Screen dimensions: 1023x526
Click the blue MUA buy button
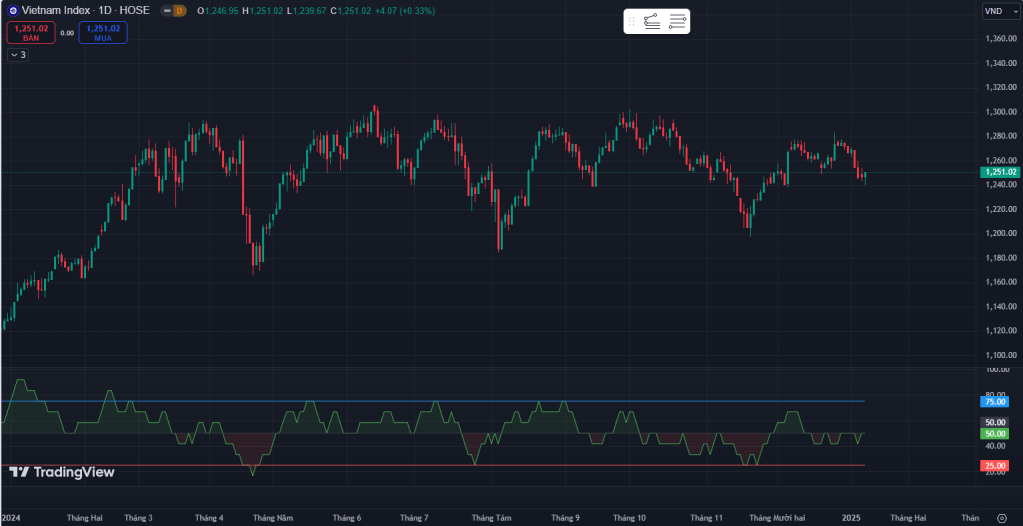tap(103, 33)
